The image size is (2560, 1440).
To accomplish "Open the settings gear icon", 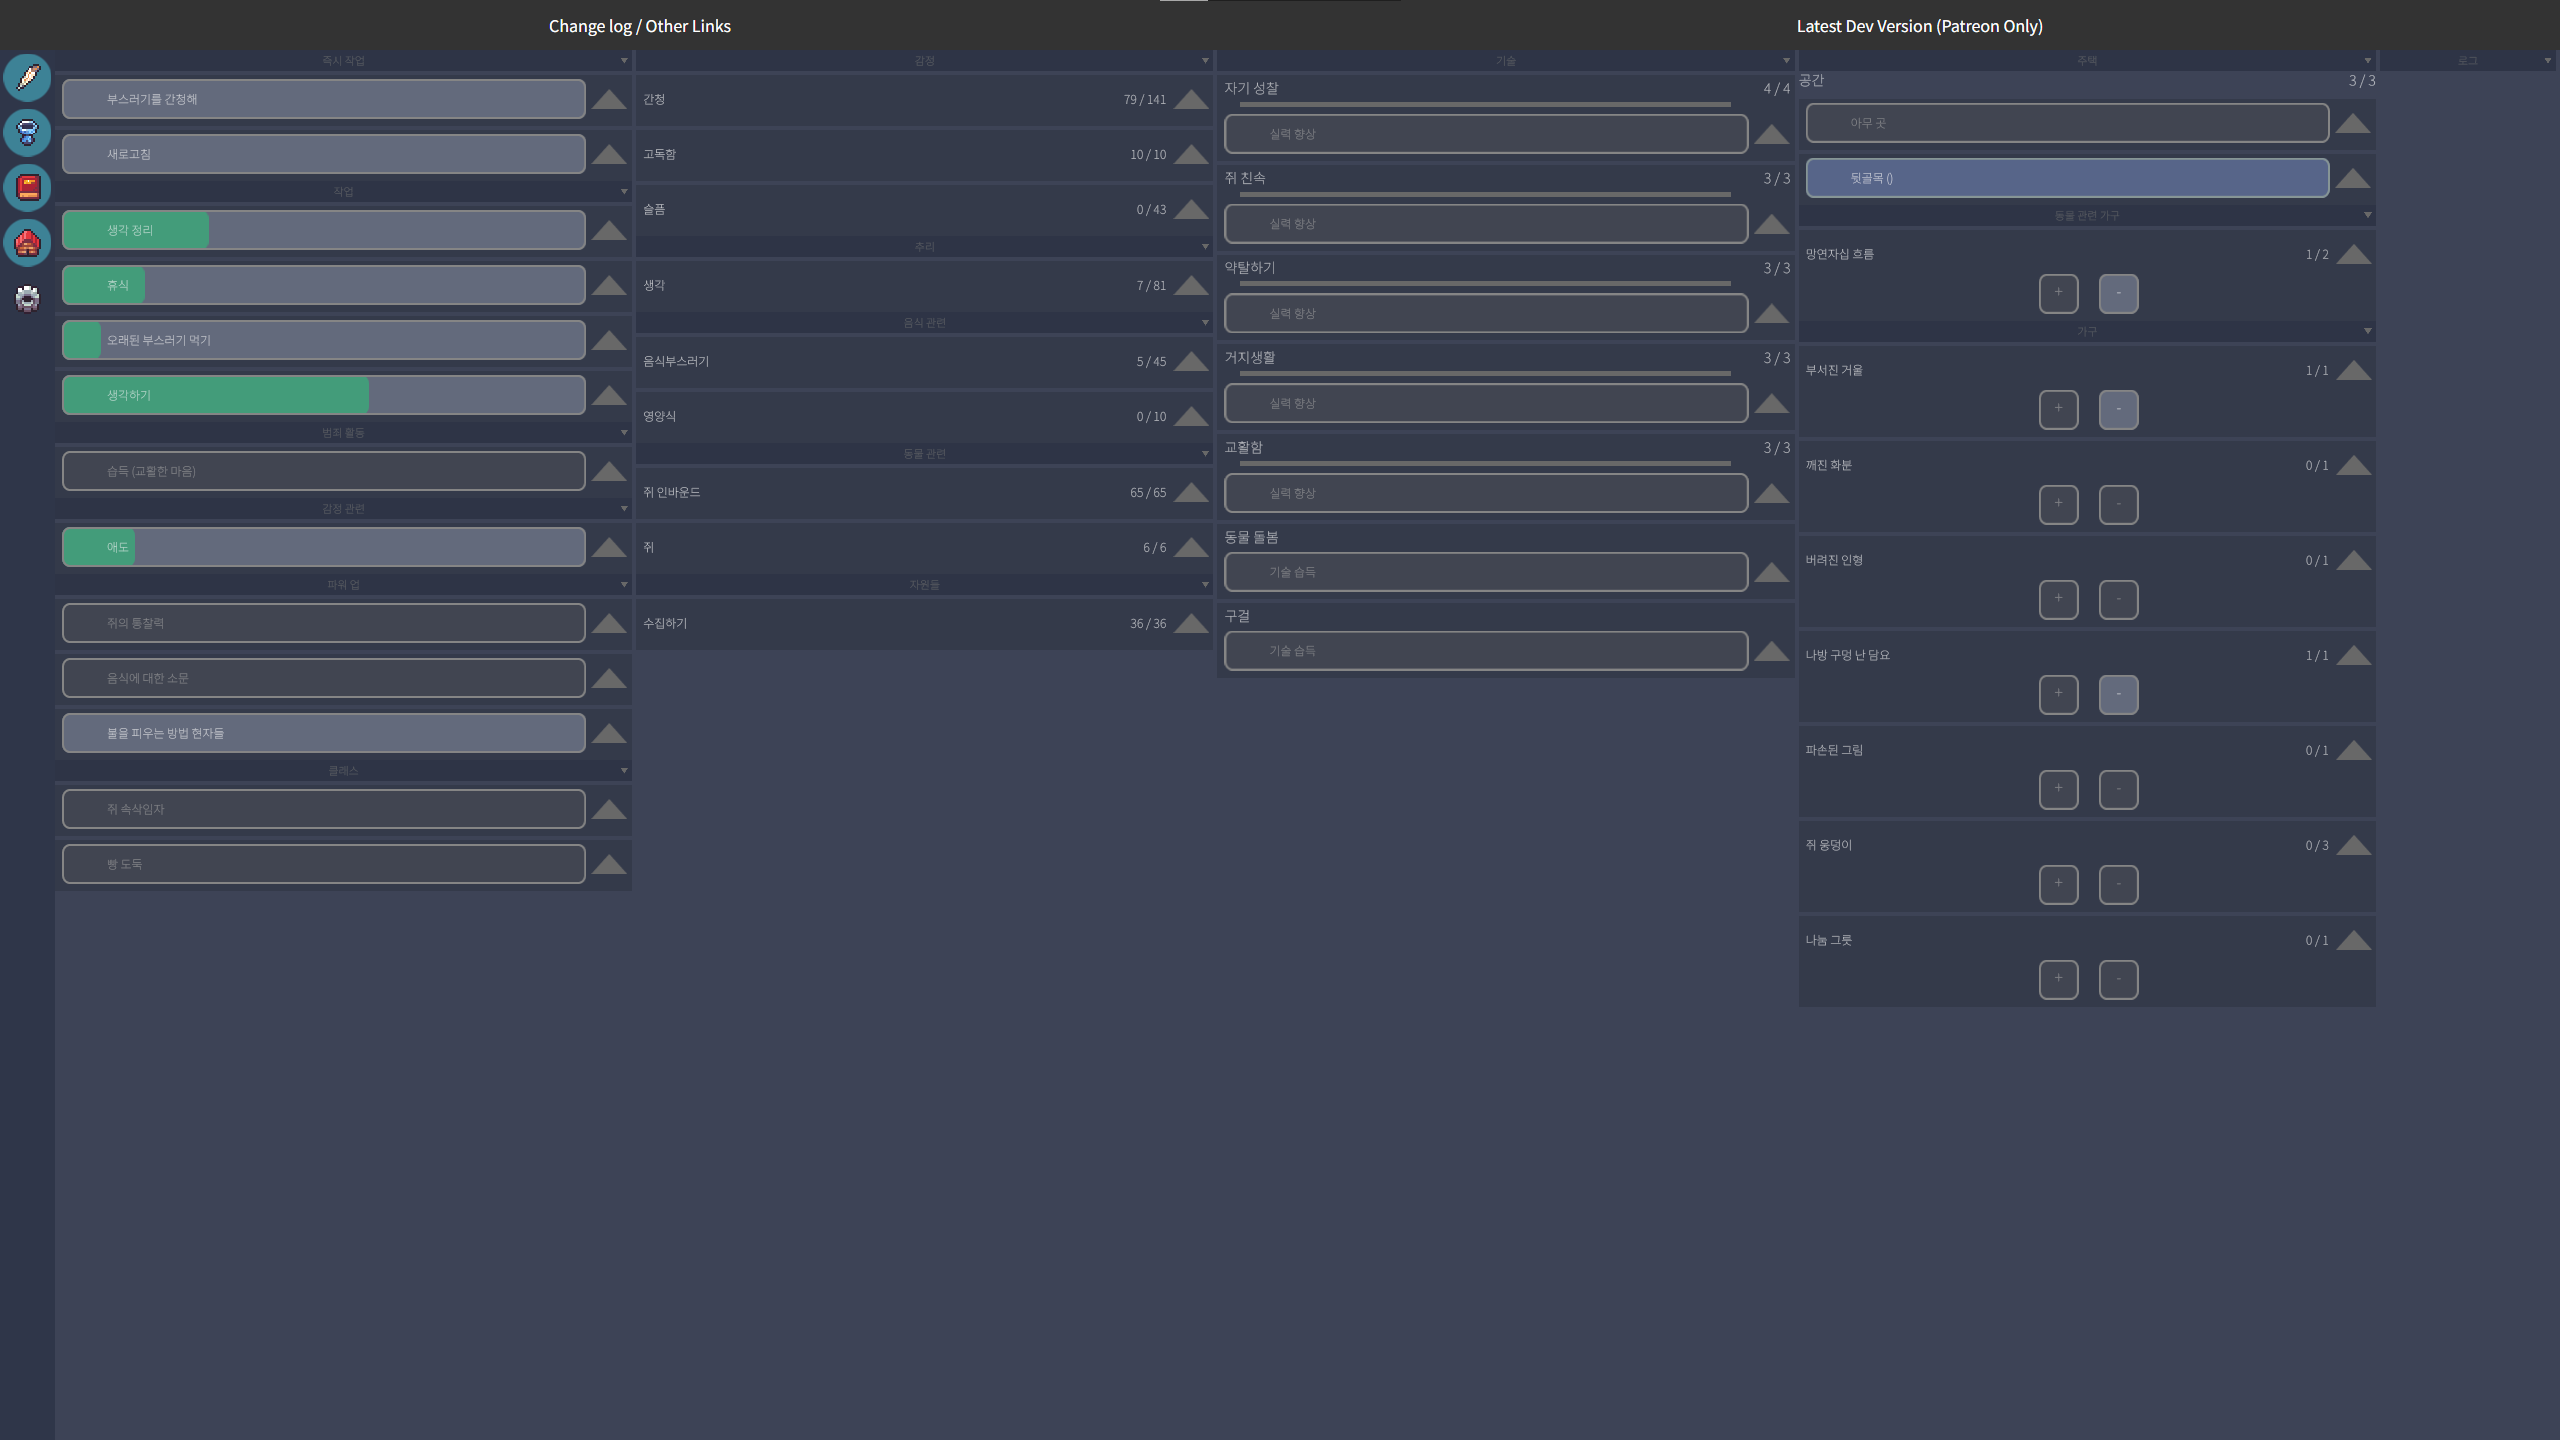I will 28,298.
